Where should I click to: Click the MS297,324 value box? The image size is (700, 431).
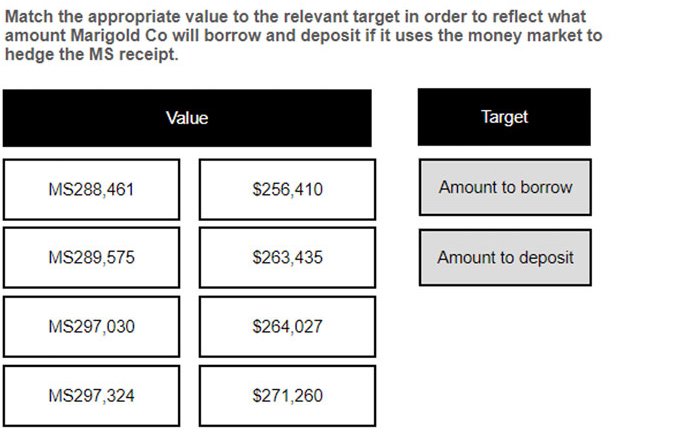91,396
